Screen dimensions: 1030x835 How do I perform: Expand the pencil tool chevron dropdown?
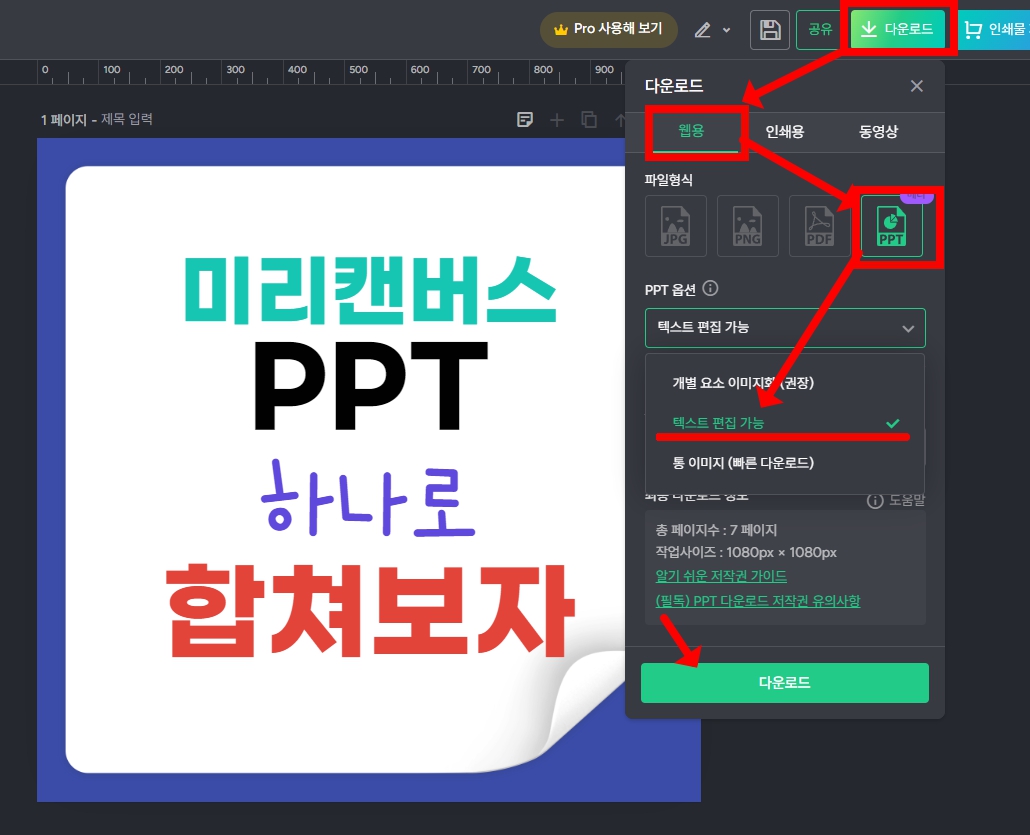click(x=728, y=30)
